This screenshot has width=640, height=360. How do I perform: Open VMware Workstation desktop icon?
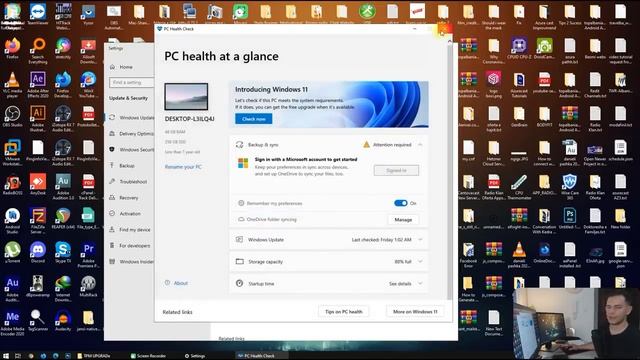tap(12, 152)
